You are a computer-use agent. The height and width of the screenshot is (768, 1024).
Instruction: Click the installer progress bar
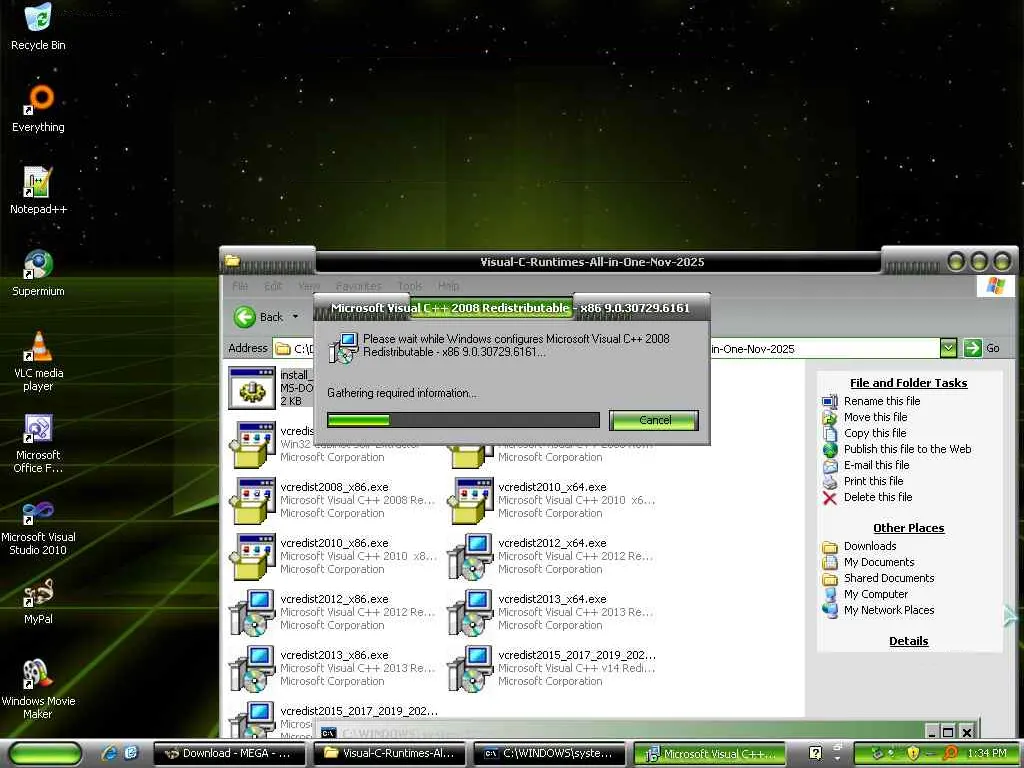click(x=463, y=420)
